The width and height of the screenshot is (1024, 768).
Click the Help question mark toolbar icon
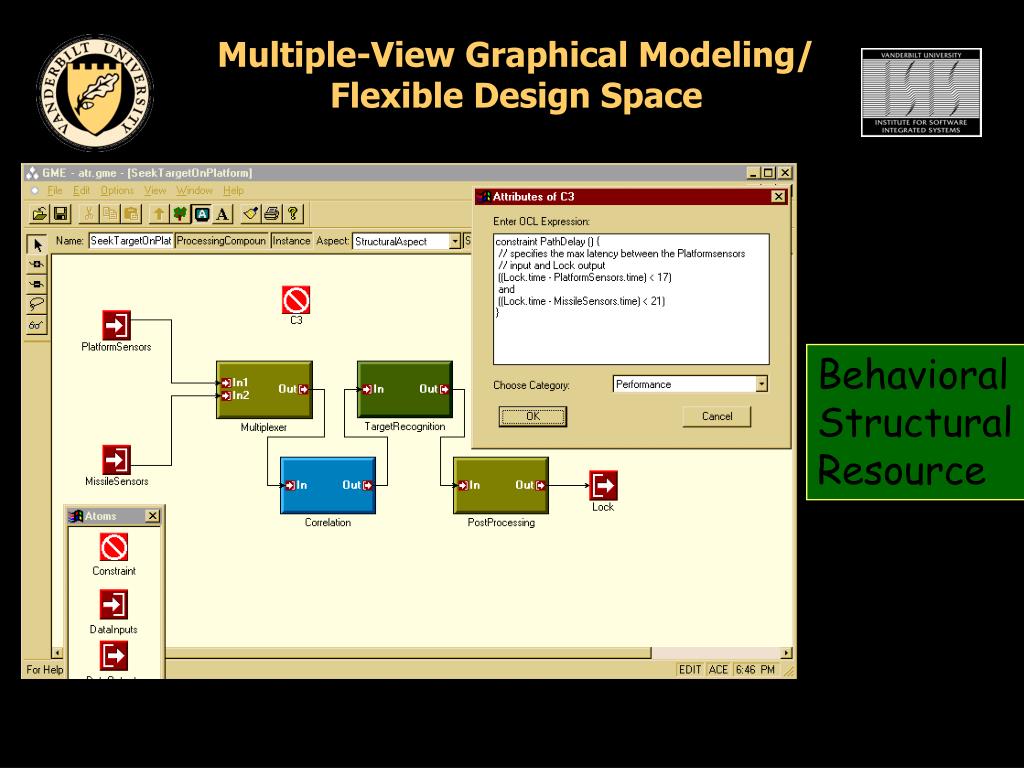point(293,214)
